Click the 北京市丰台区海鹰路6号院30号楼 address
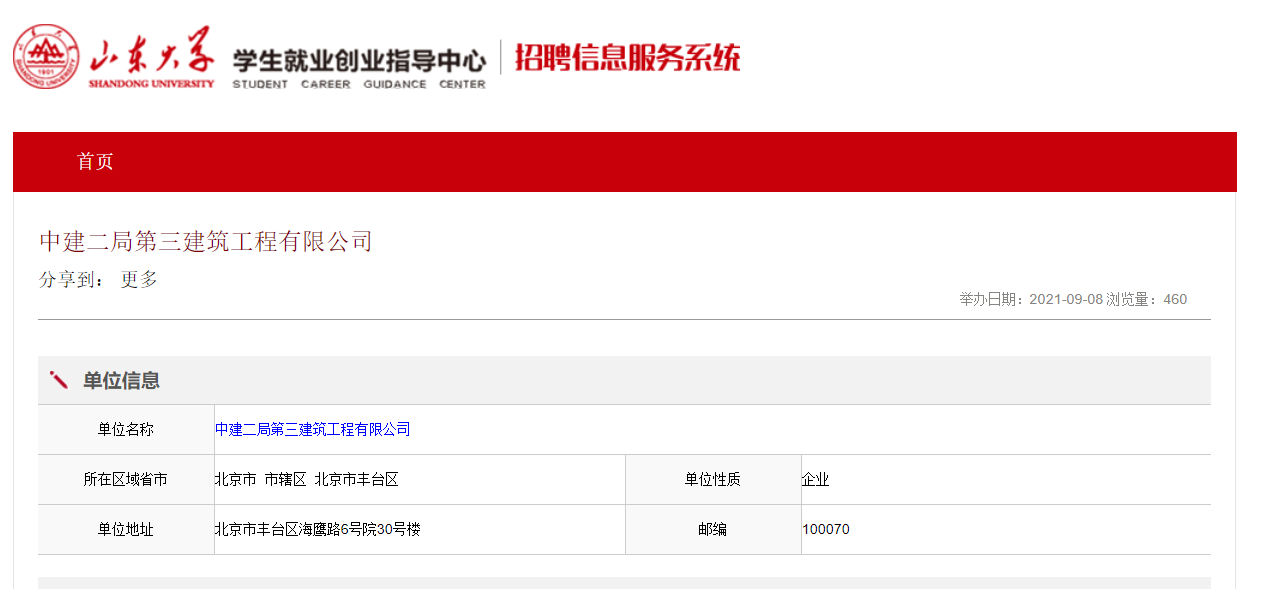Image resolution: width=1264 pixels, height=589 pixels. [x=317, y=529]
